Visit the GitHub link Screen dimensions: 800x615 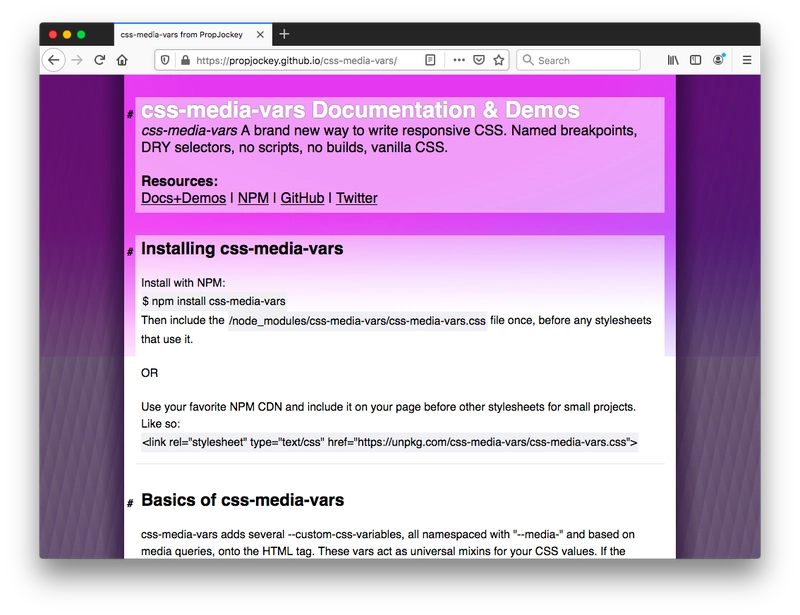[x=302, y=198]
